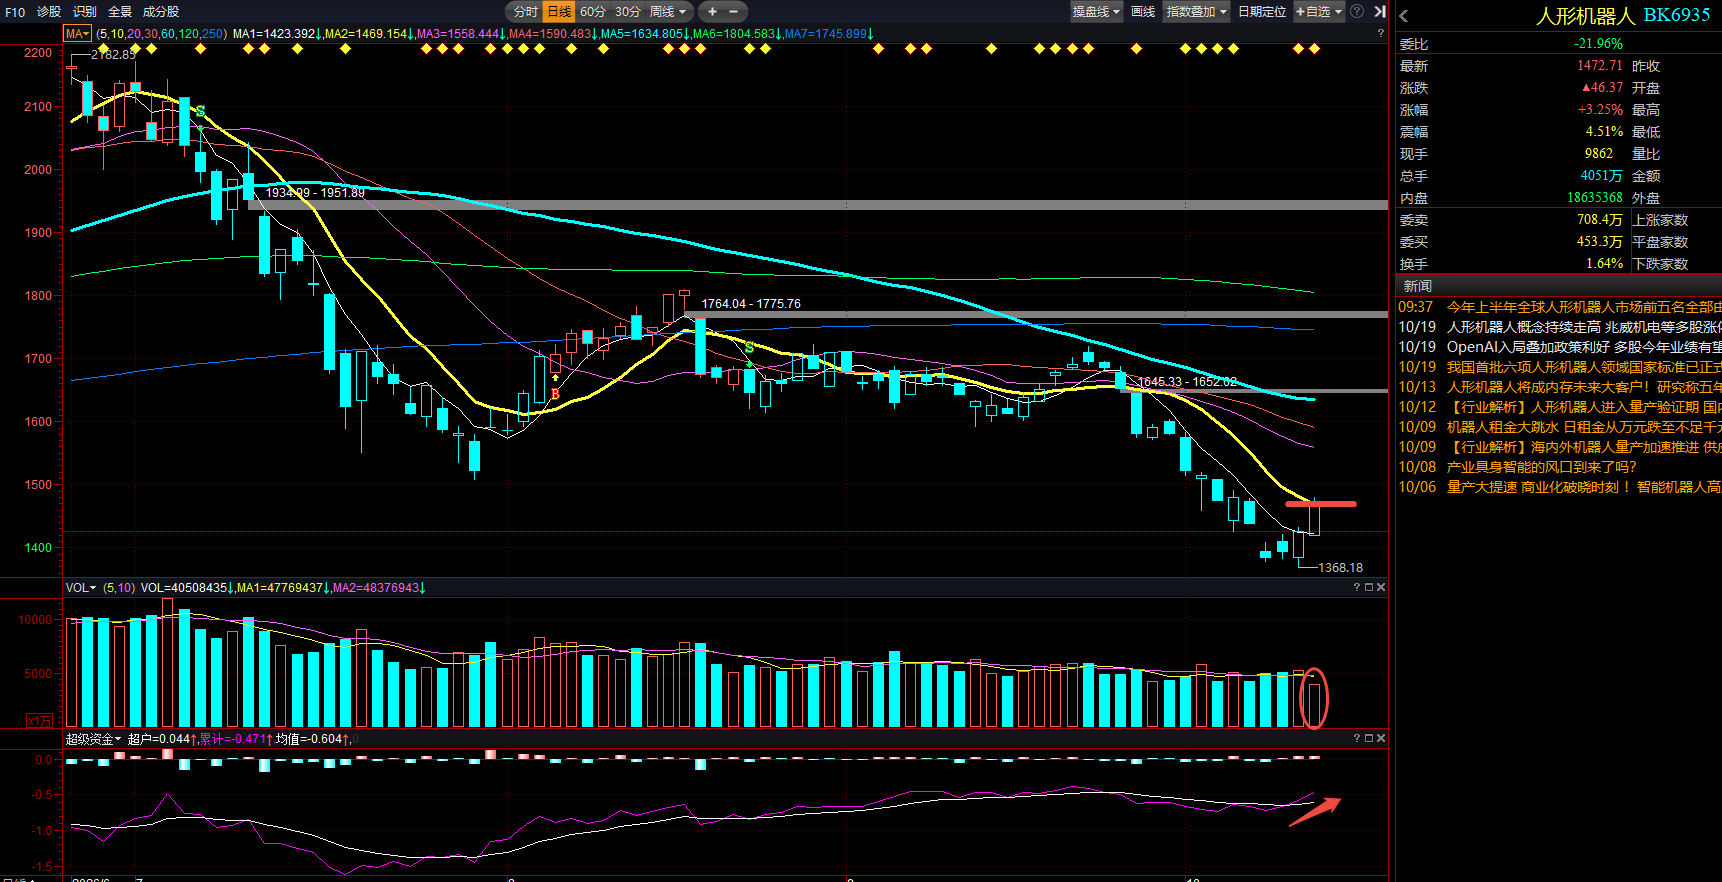Switch to the 30分 period
1722x882 pixels.
(627, 12)
